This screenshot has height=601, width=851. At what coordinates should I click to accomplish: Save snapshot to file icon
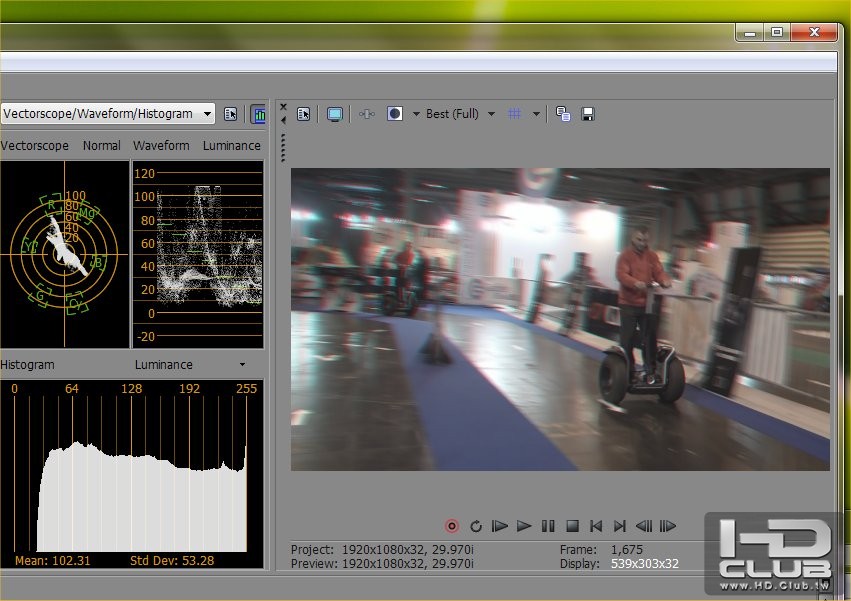tap(588, 114)
